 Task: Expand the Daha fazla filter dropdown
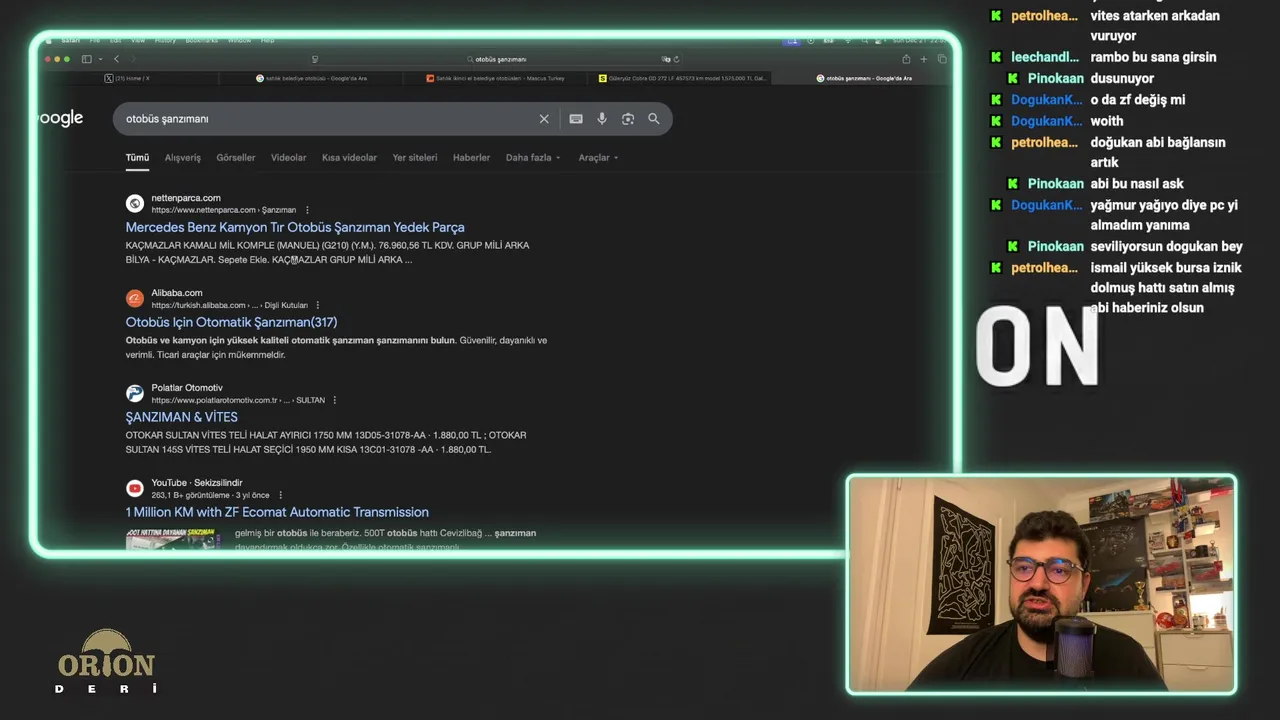click(x=533, y=158)
